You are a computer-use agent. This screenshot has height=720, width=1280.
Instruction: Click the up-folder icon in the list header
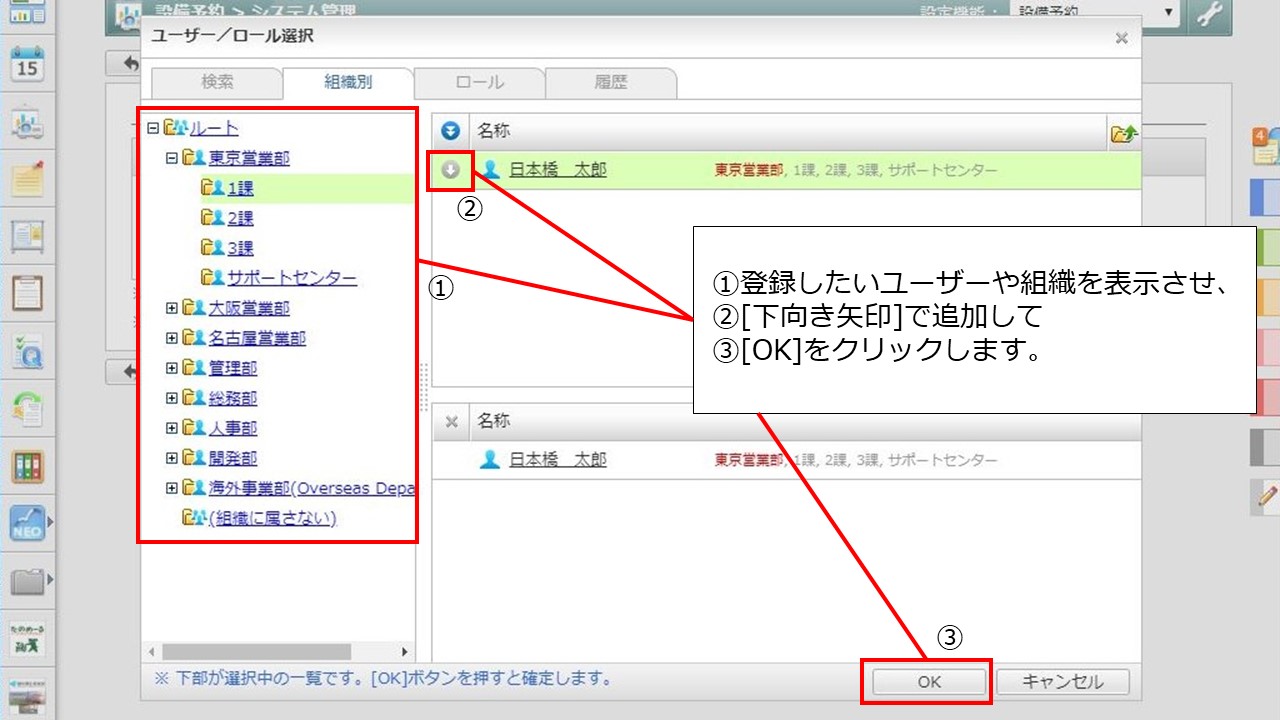1124,133
